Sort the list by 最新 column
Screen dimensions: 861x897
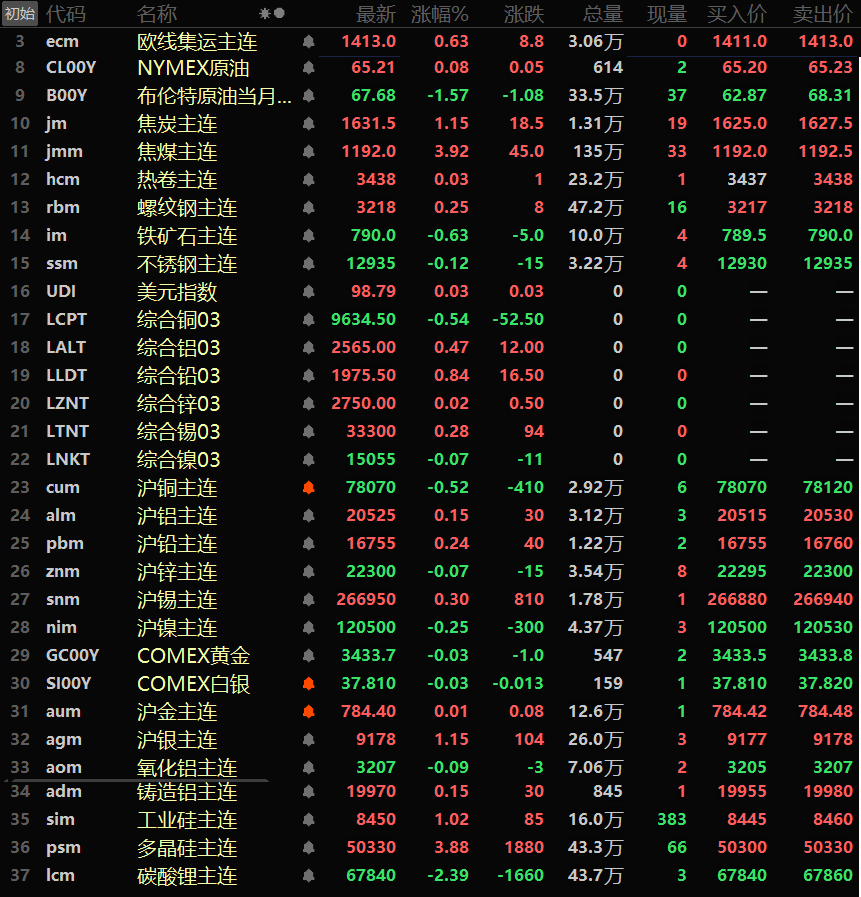click(376, 14)
